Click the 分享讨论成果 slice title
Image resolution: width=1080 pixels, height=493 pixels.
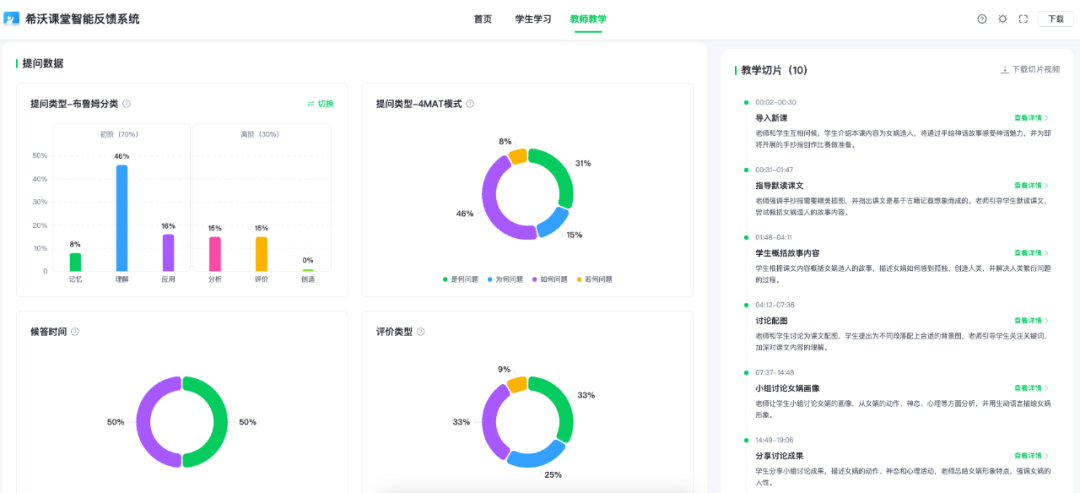(x=780, y=456)
